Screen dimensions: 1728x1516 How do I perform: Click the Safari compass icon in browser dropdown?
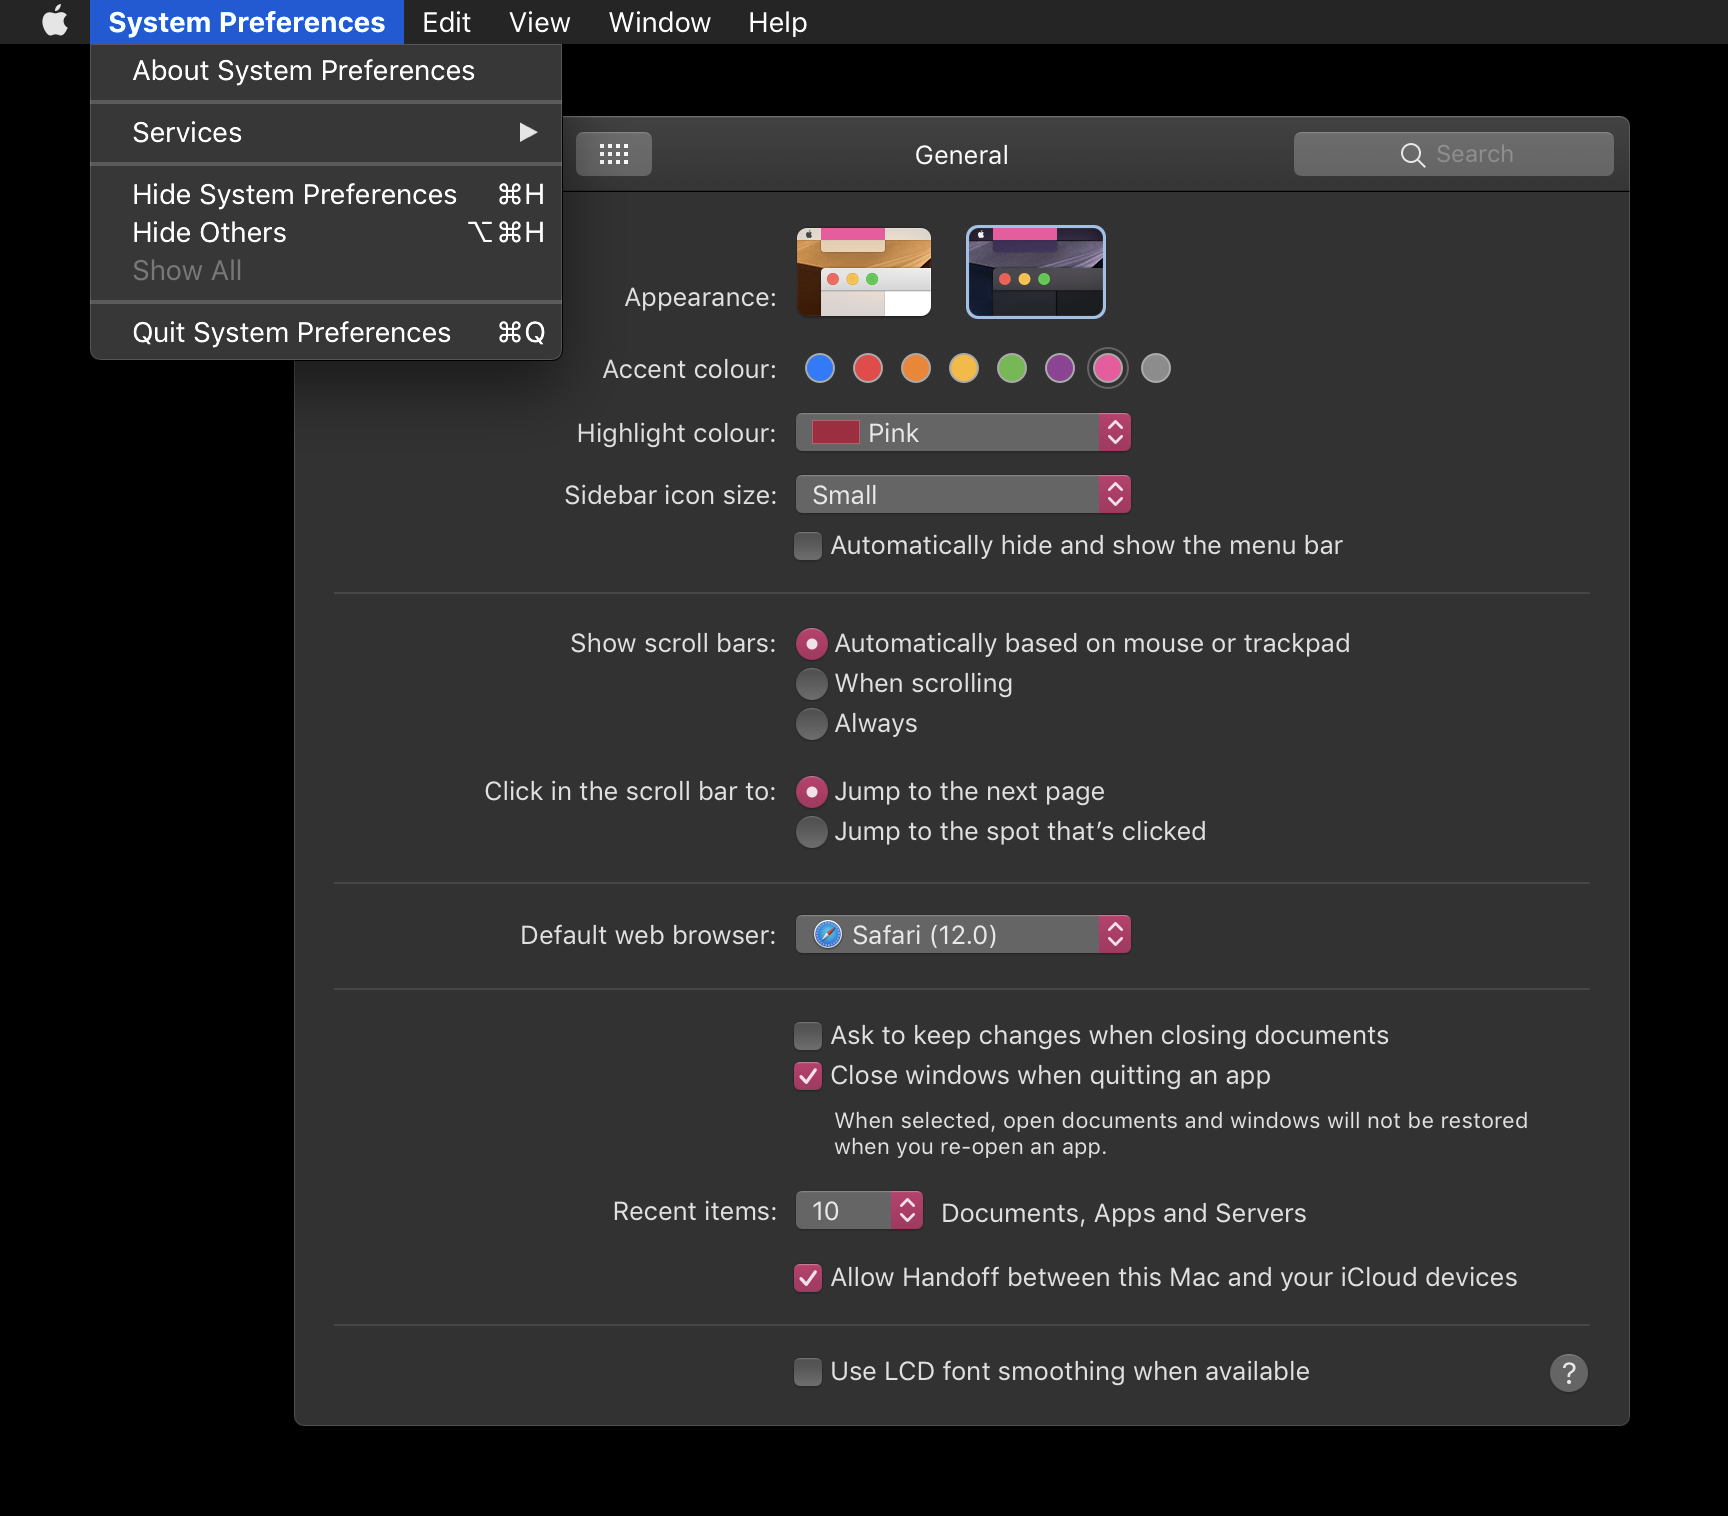(x=828, y=934)
